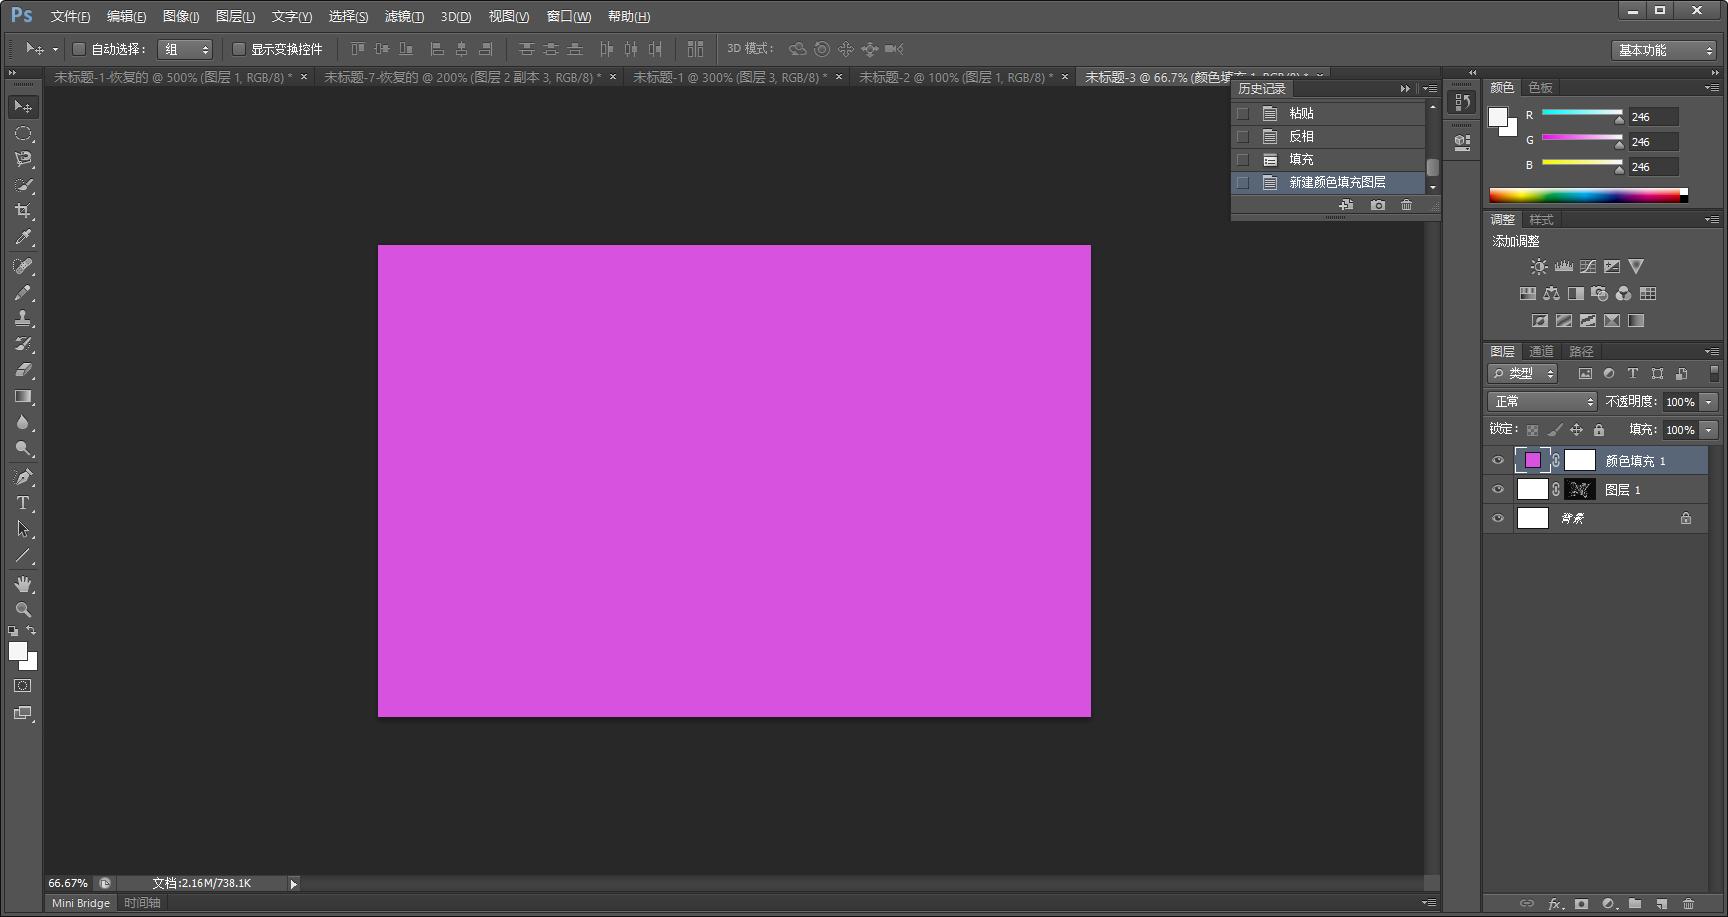This screenshot has height=917, width=1728.
Task: Select the Hand tool
Action: (23, 584)
